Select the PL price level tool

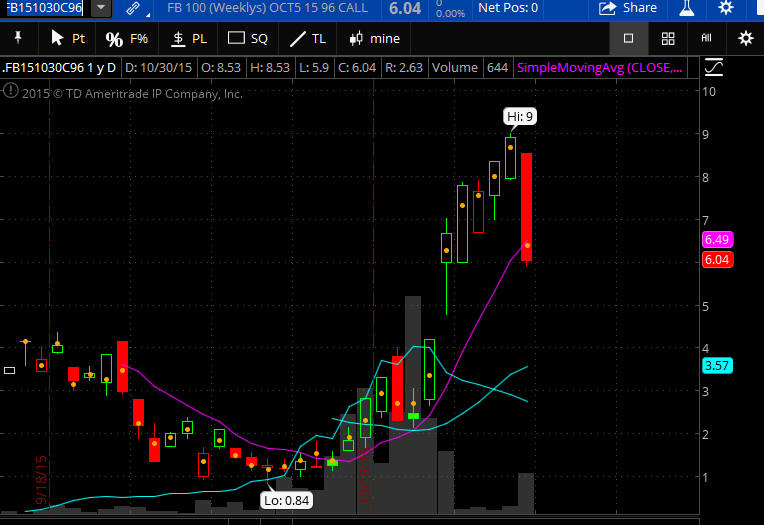189,39
